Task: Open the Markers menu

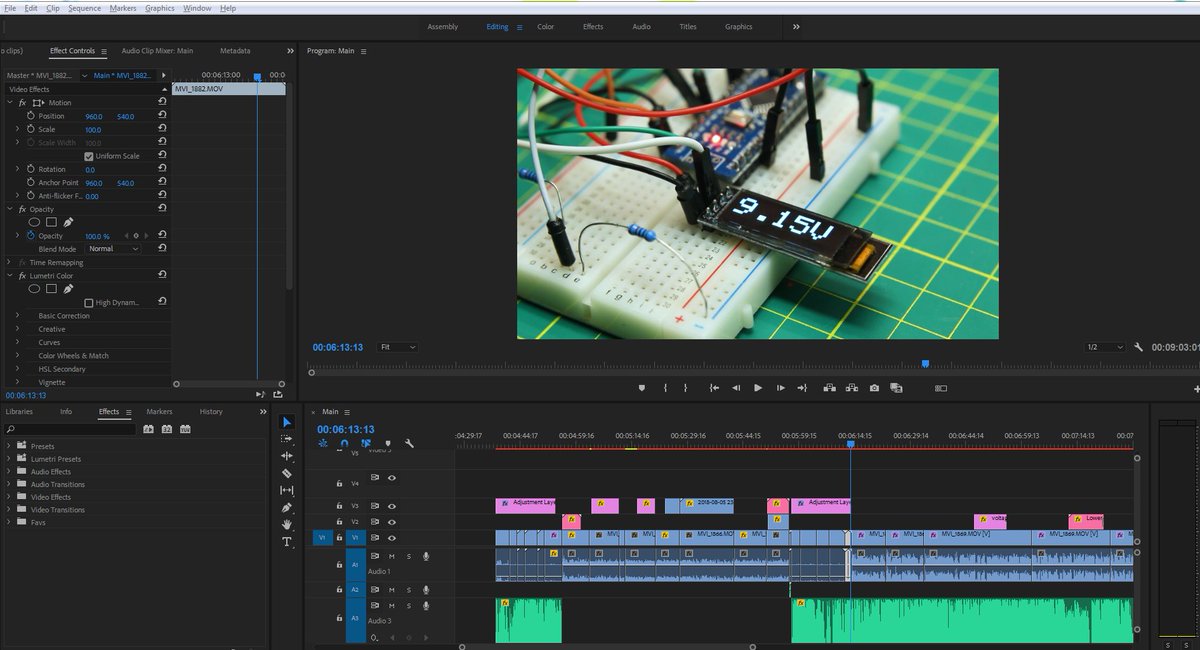Action: point(123,8)
